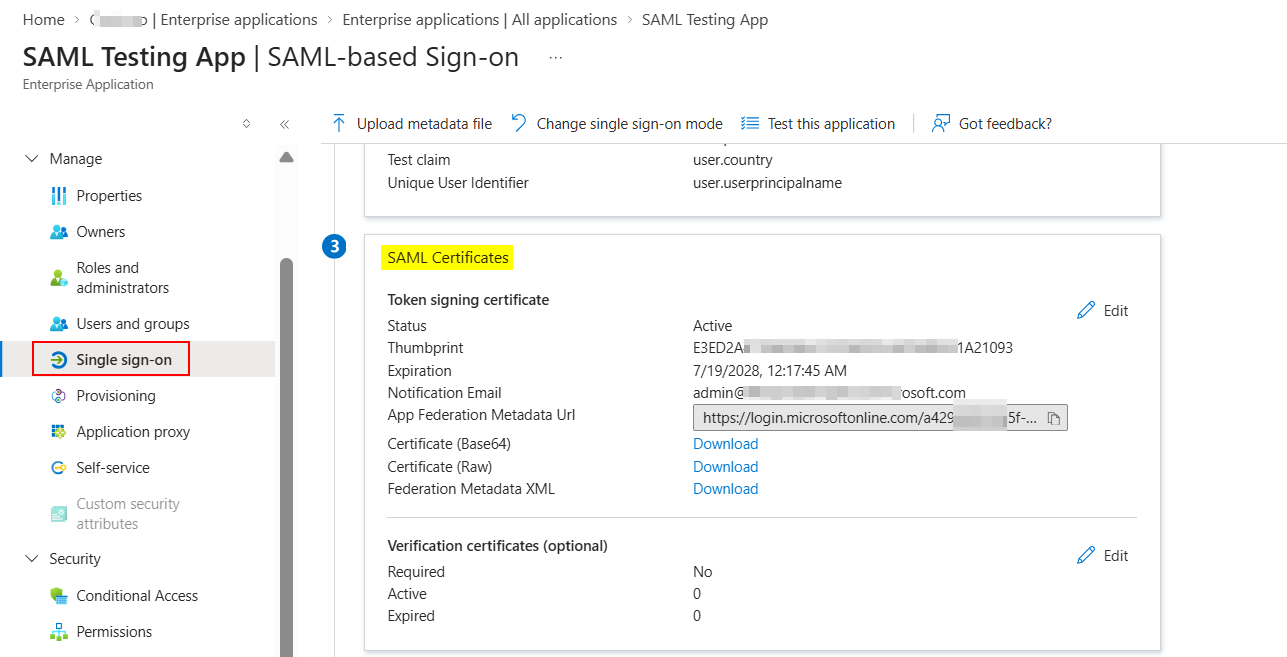Click the Application proxy icon
This screenshot has height=657, width=1287.
click(x=58, y=432)
